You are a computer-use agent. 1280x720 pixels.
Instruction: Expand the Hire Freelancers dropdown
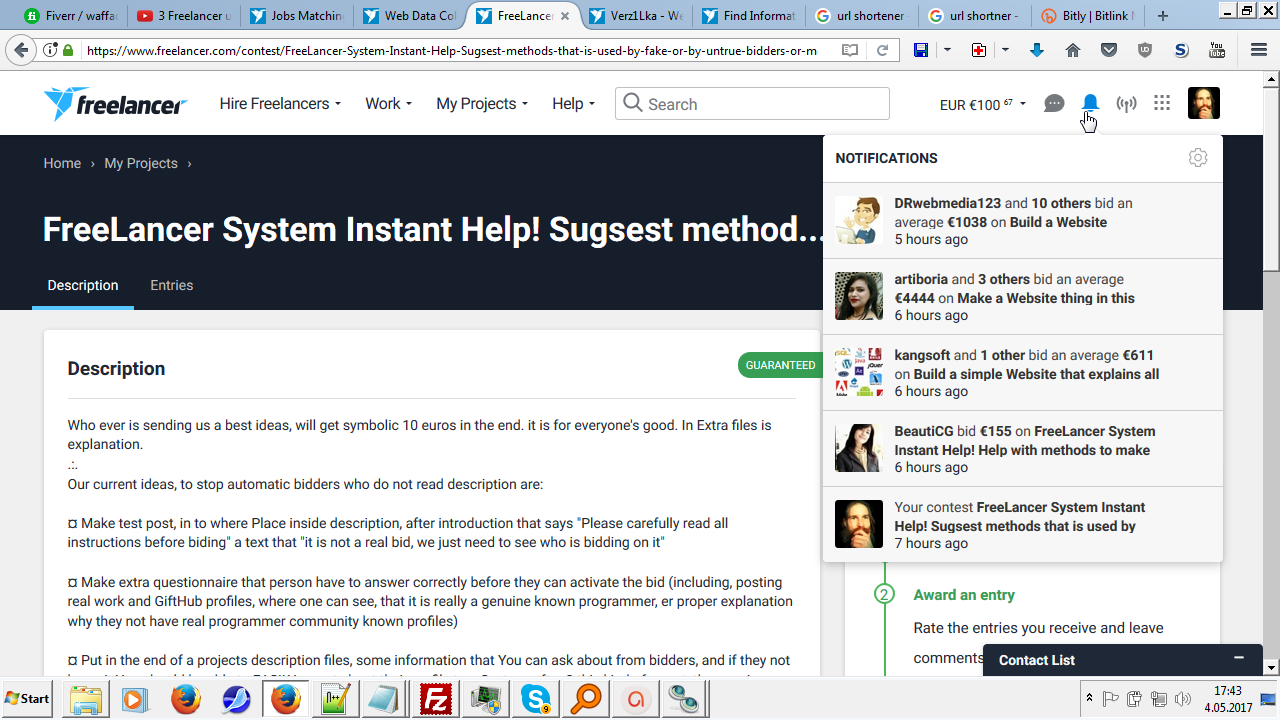coord(280,104)
